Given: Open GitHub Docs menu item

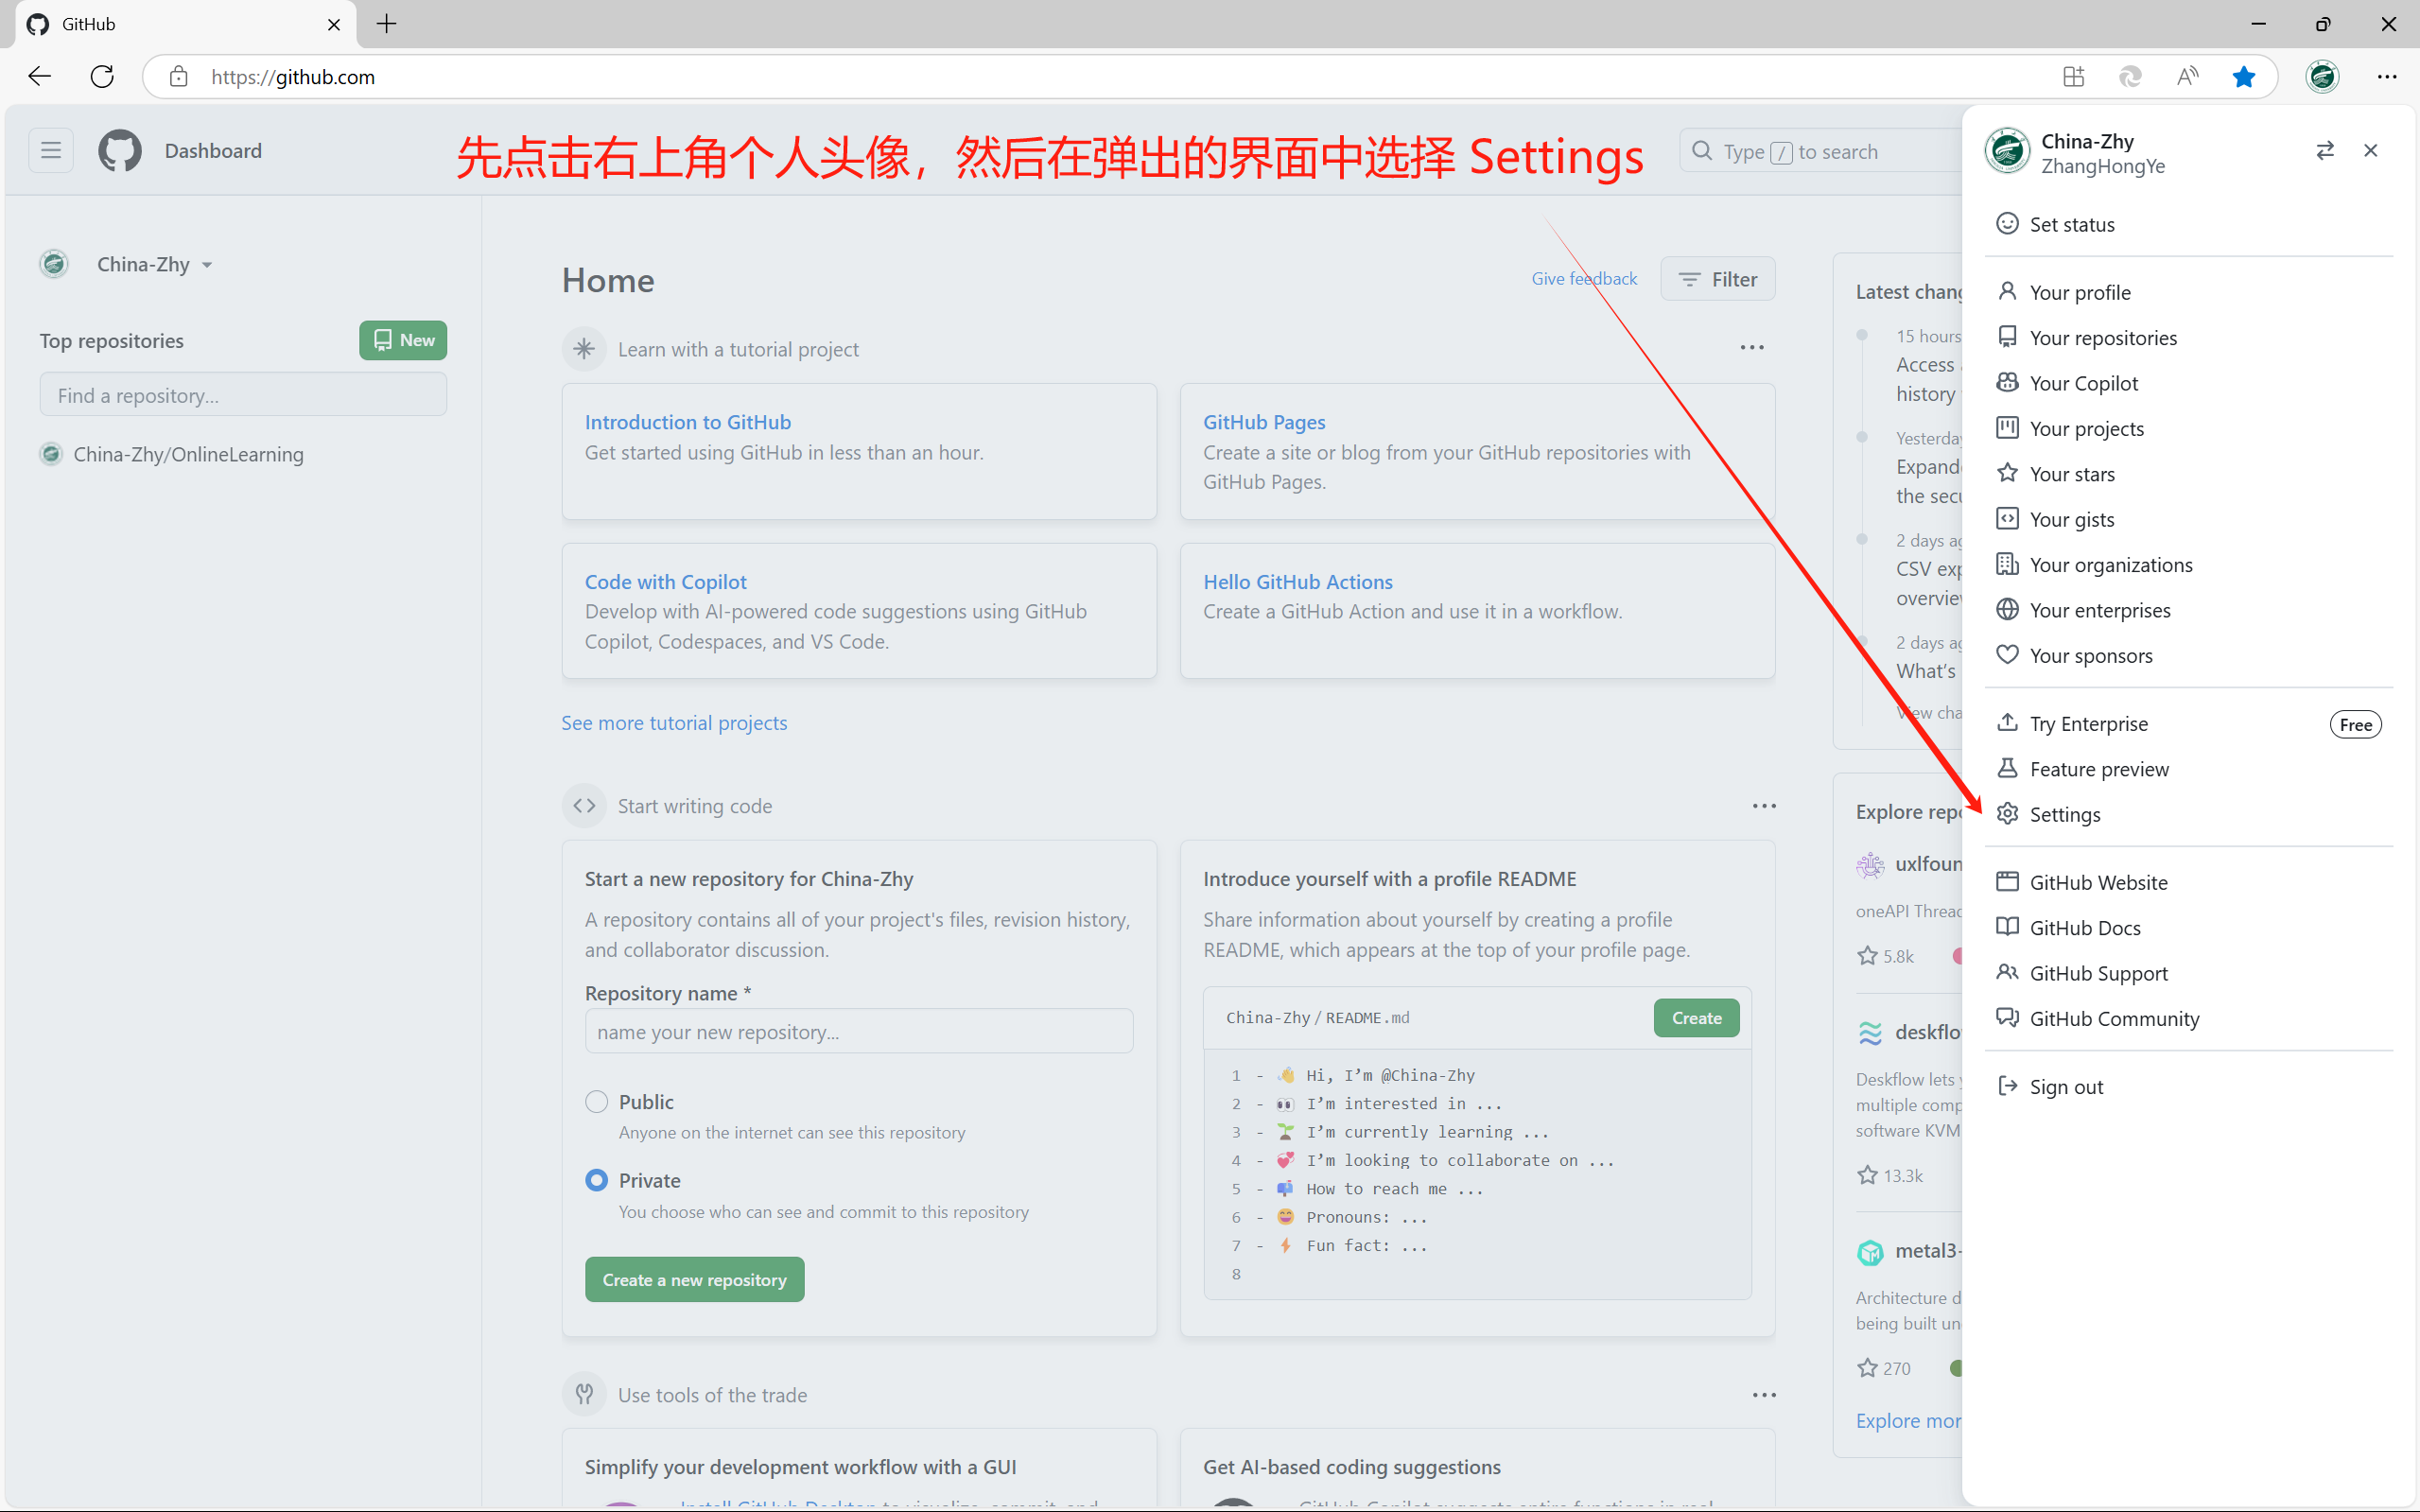Looking at the screenshot, I should point(2189,928).
